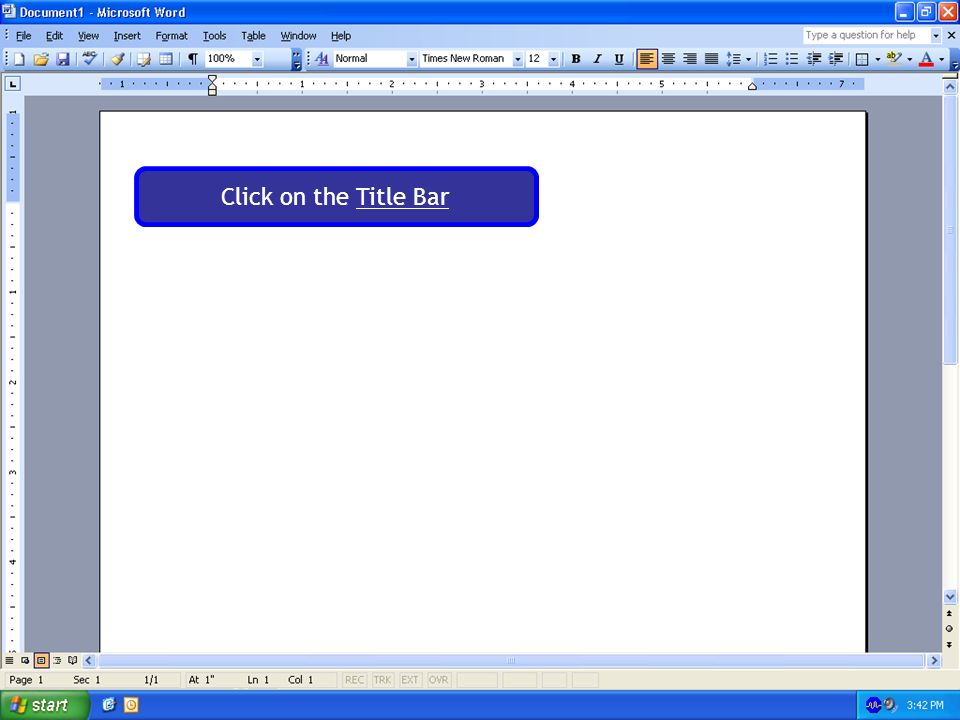Run the Spelling and Grammar check
The height and width of the screenshot is (720, 960).
coord(90,59)
